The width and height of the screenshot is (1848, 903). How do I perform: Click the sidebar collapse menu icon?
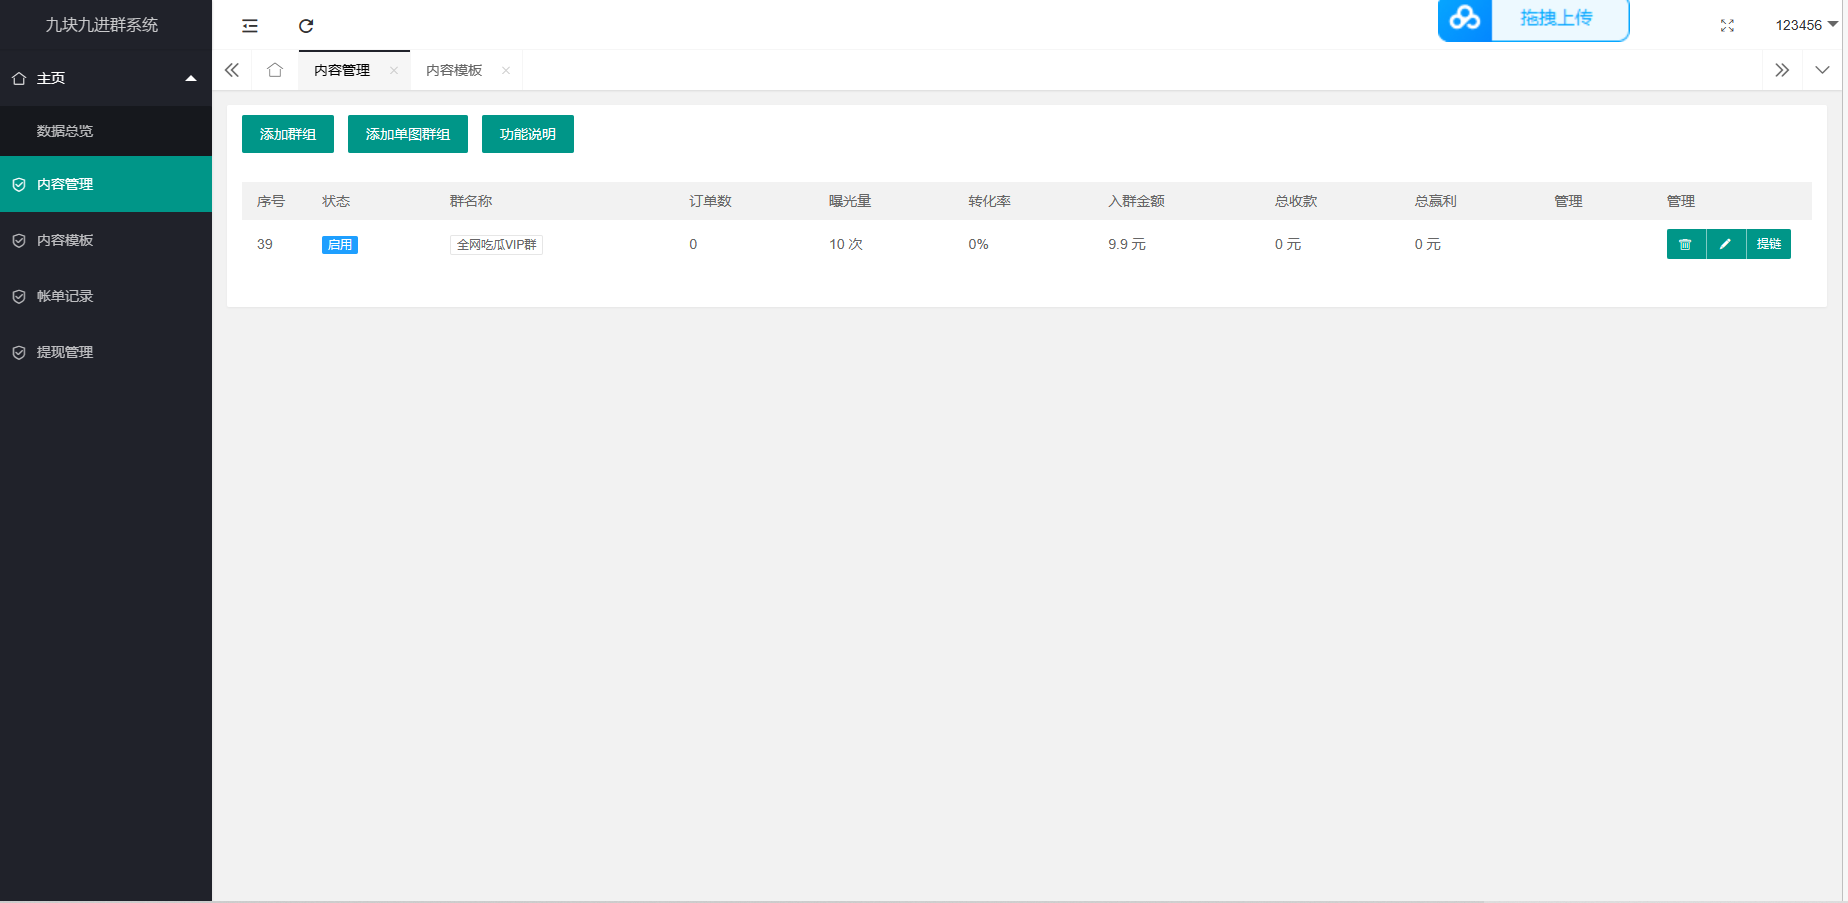(x=250, y=26)
